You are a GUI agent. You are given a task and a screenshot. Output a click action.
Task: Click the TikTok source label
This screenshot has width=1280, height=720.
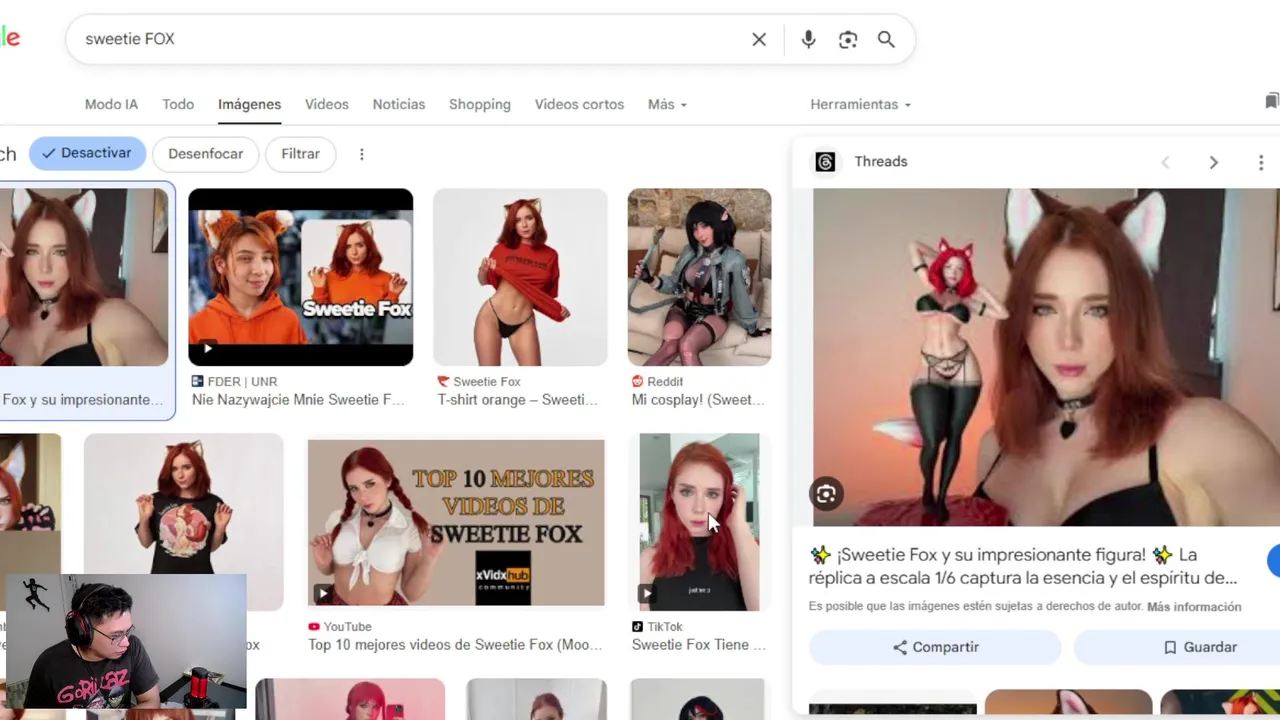coord(665,627)
